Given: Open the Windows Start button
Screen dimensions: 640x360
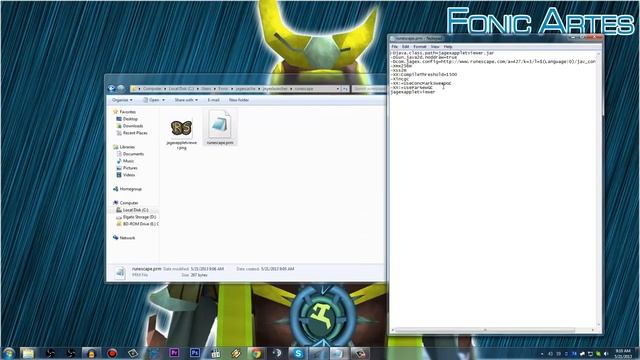Looking at the screenshot, I should pyautogui.click(x=9, y=353).
